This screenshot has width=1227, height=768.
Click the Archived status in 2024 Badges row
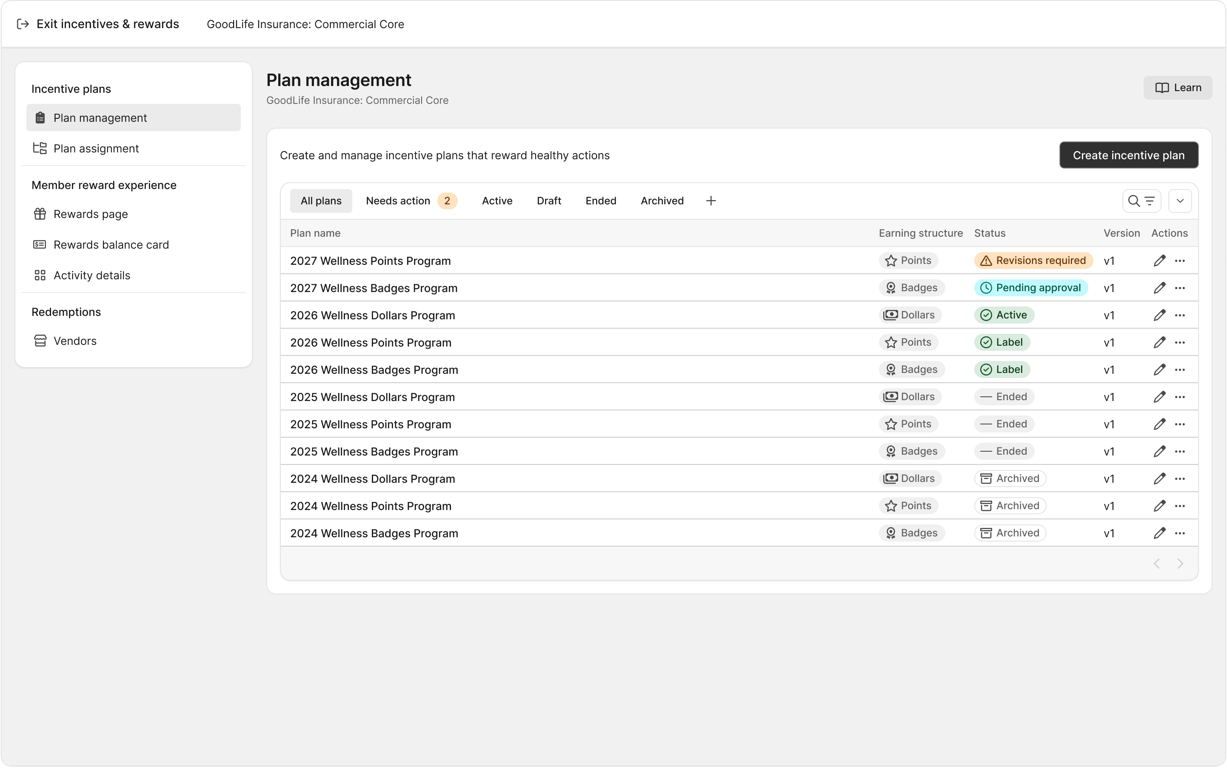[x=1010, y=533]
